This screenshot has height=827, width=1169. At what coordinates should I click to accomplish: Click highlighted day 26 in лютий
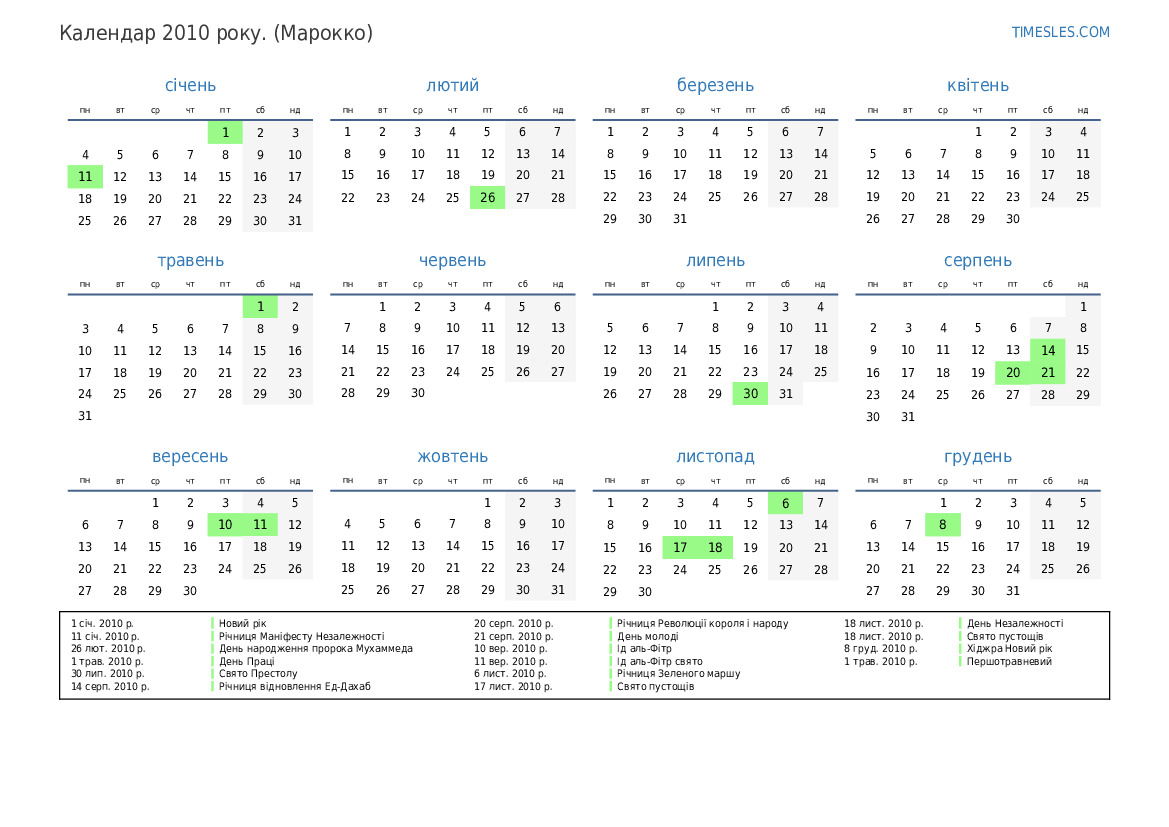(488, 198)
